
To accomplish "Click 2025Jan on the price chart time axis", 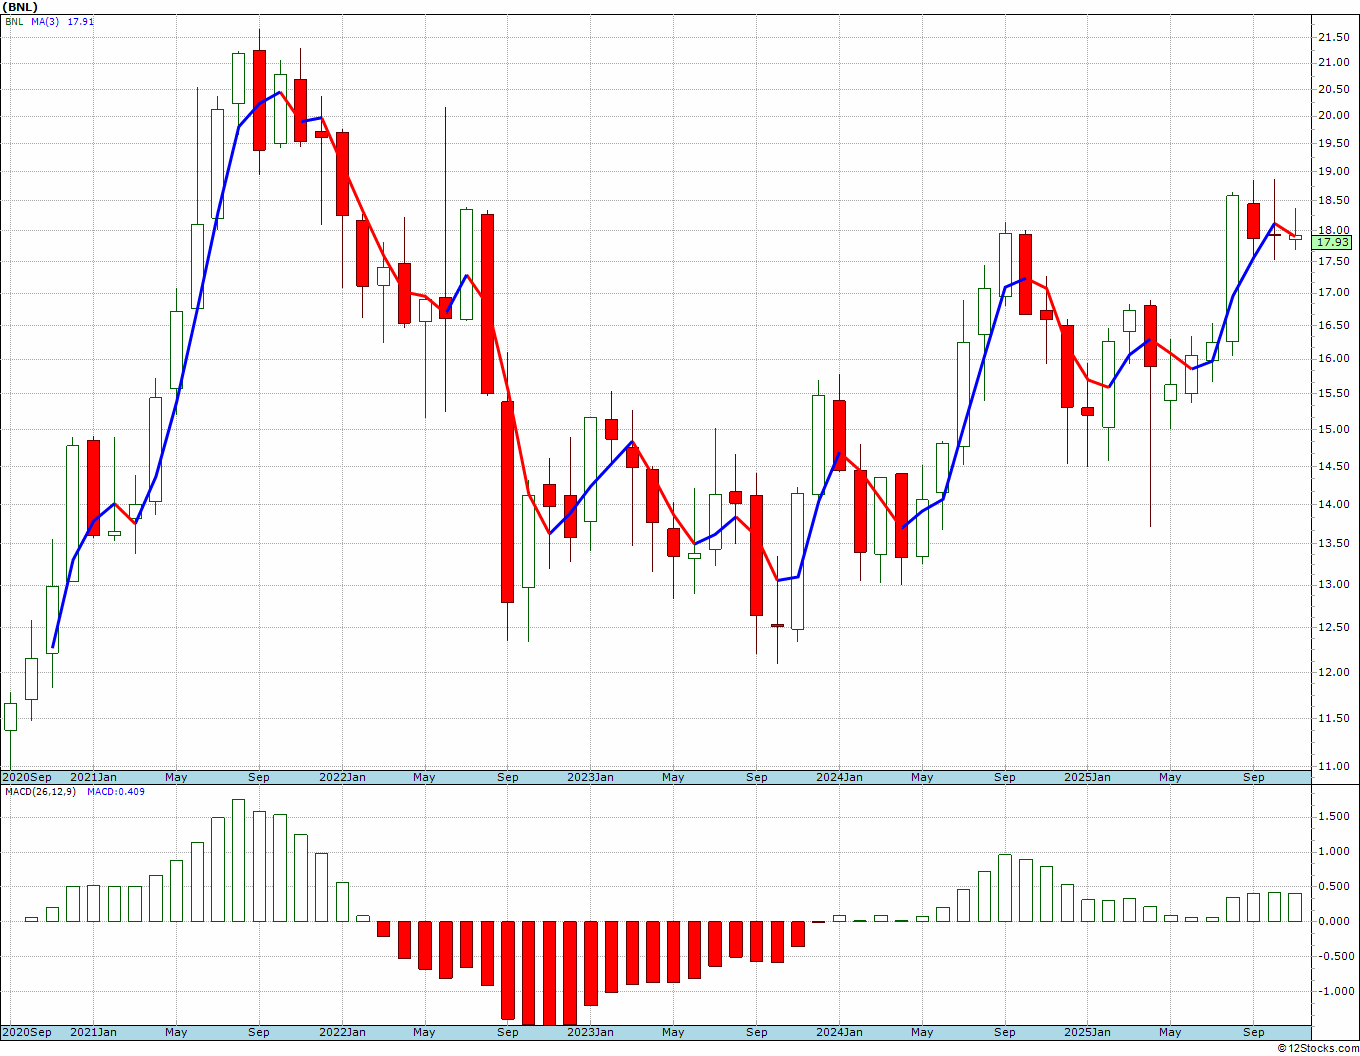I will coord(1088,777).
